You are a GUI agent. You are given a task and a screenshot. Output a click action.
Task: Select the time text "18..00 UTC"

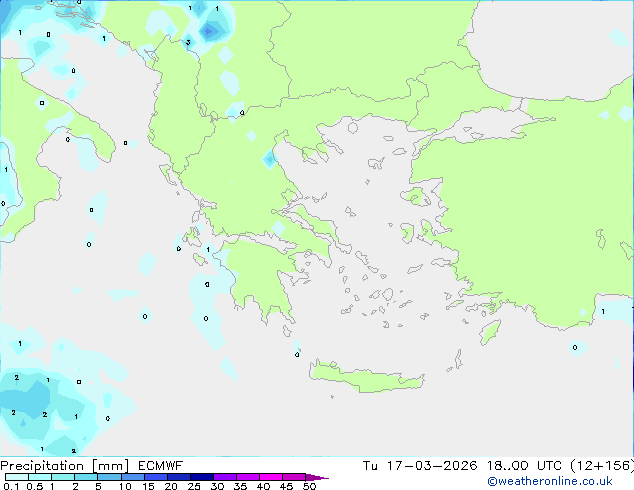(x=524, y=466)
